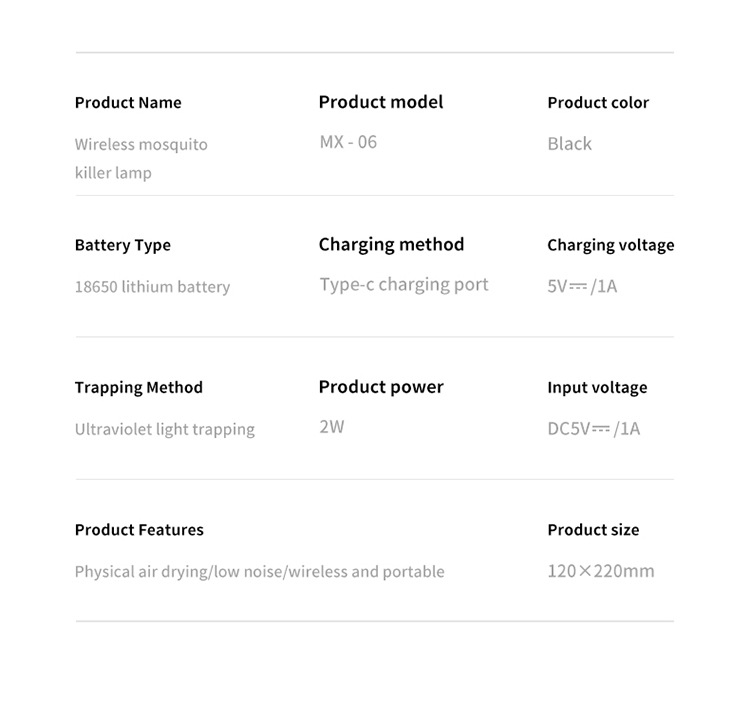The height and width of the screenshot is (701, 750).
Task: Click the Product Features description text
Action: coord(259,572)
